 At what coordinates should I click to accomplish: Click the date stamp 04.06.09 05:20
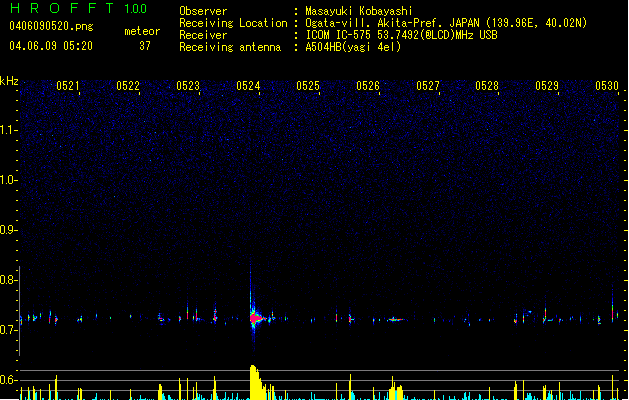[51, 46]
